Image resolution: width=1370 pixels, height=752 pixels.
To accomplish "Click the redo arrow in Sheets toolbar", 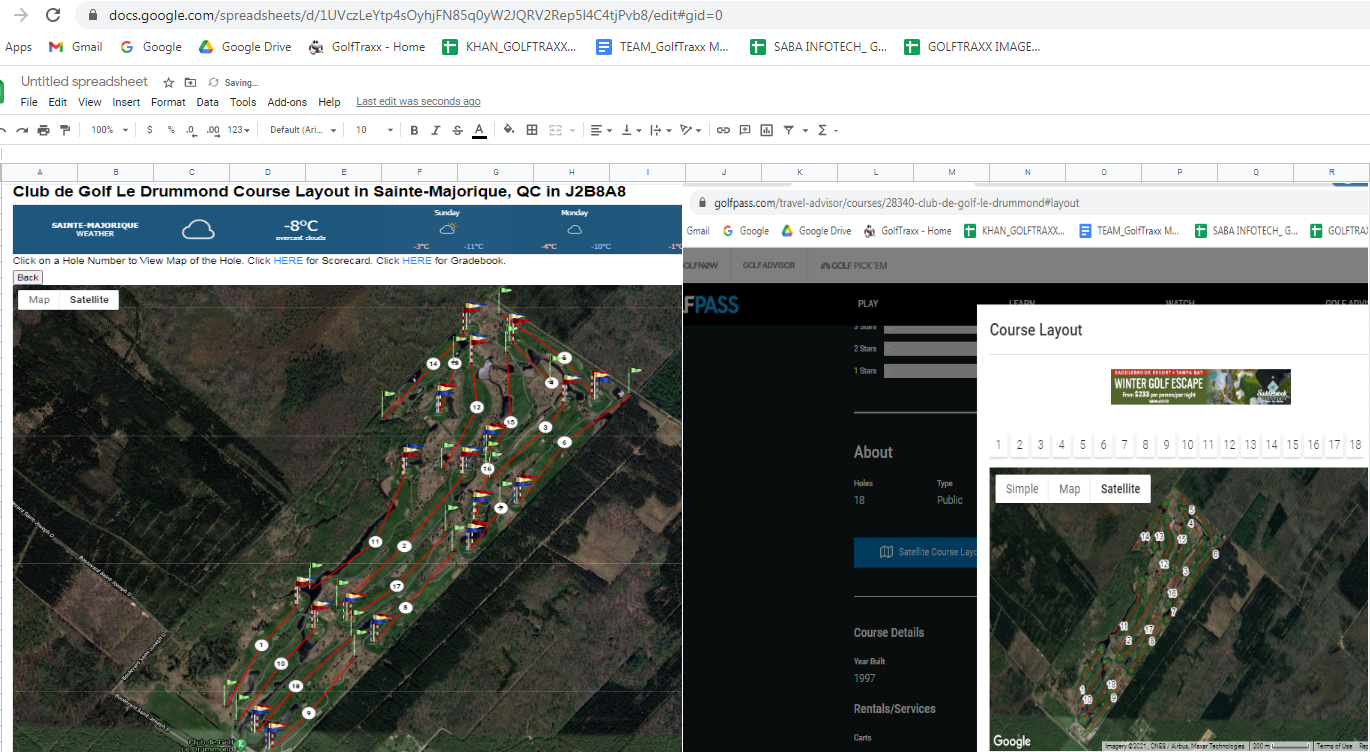I will [x=20, y=130].
